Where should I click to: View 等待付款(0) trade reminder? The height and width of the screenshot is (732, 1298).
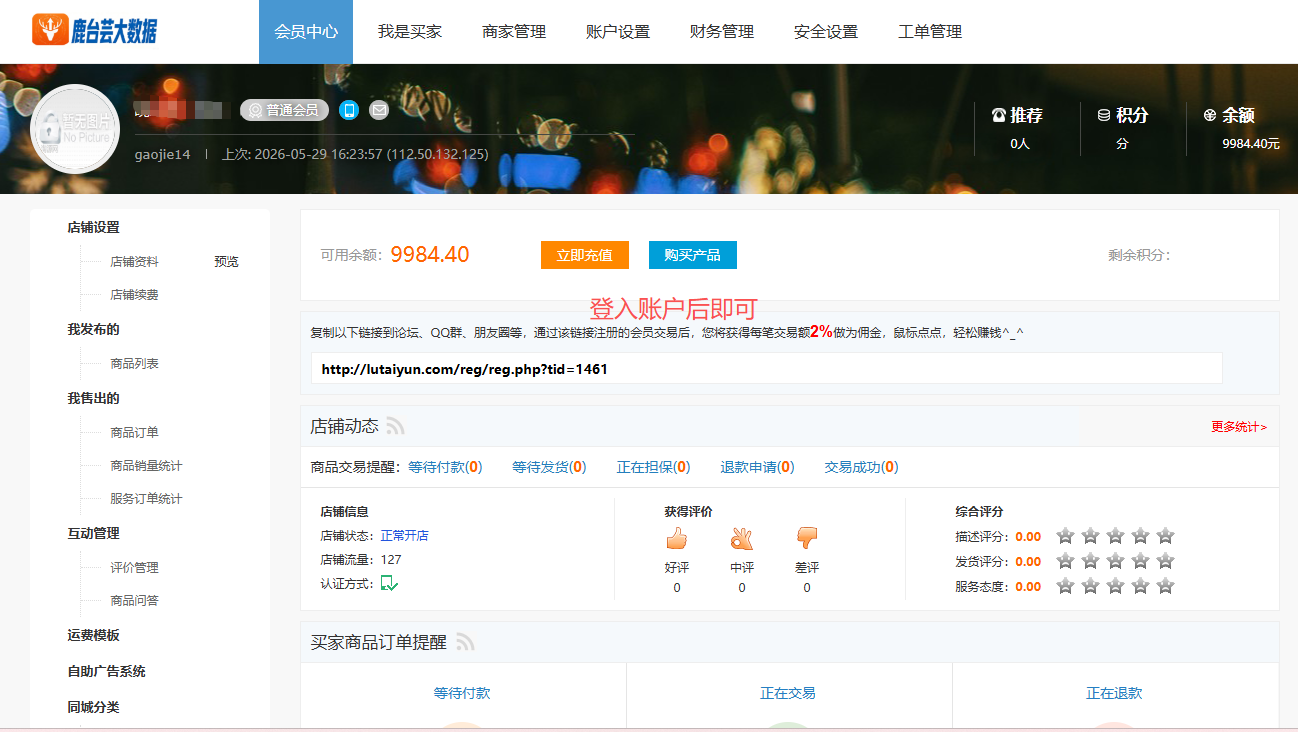445,467
